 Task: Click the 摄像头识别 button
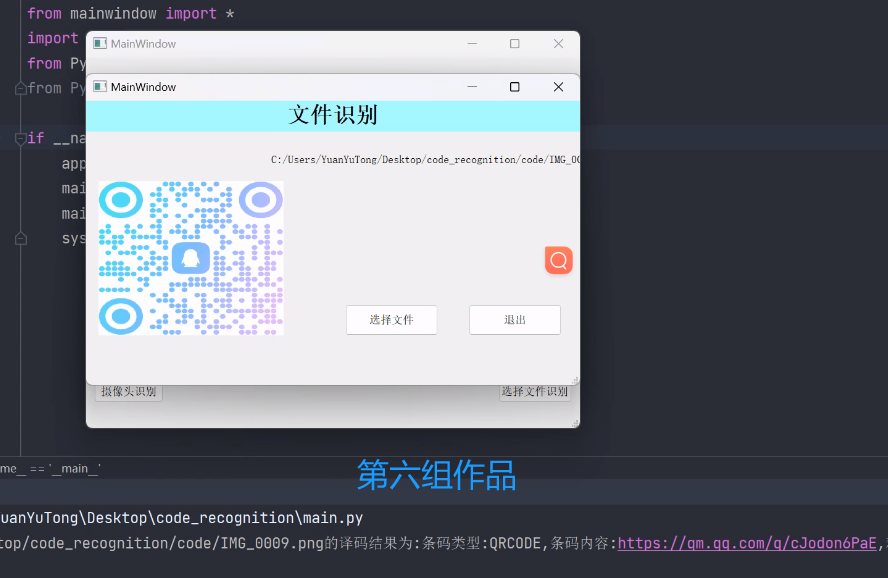tap(128, 392)
